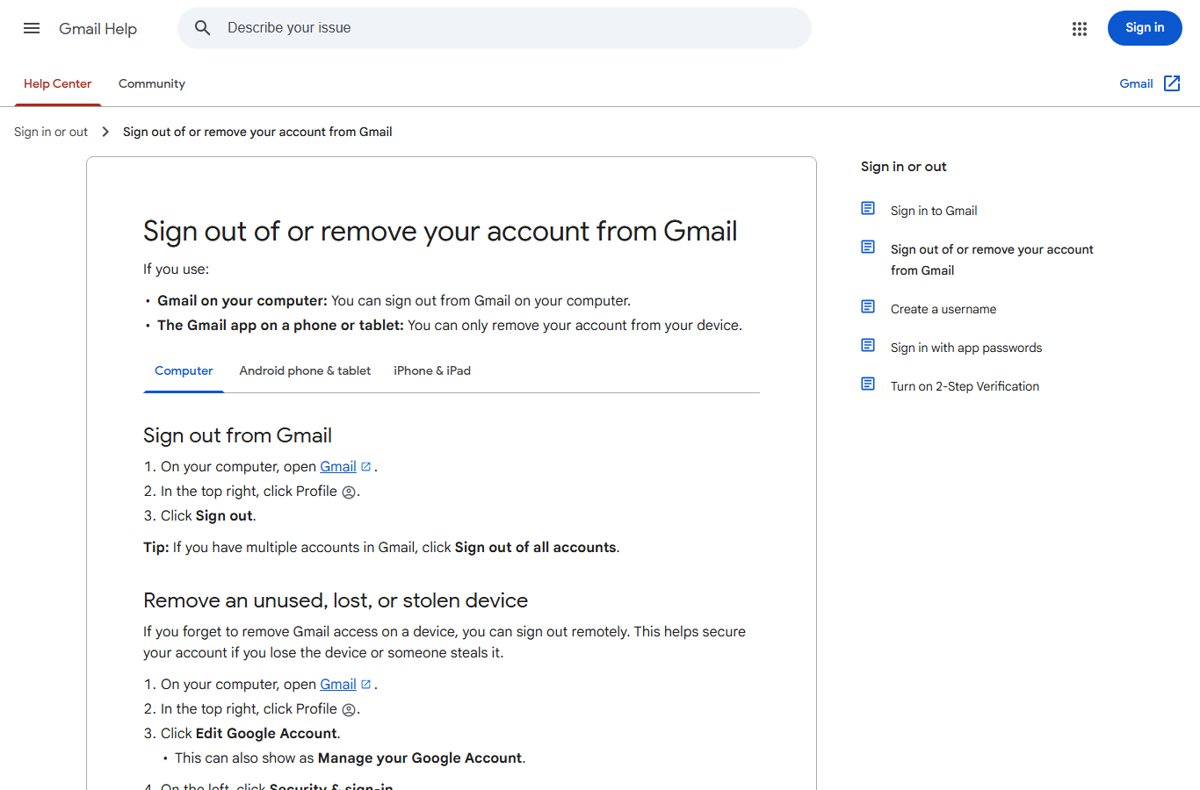Open the Google apps grid

(x=1079, y=28)
